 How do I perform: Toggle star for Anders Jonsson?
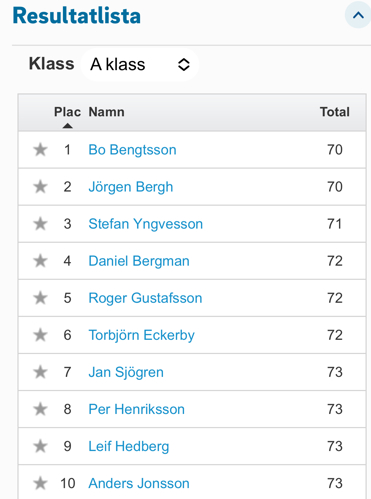pyautogui.click(x=40, y=483)
